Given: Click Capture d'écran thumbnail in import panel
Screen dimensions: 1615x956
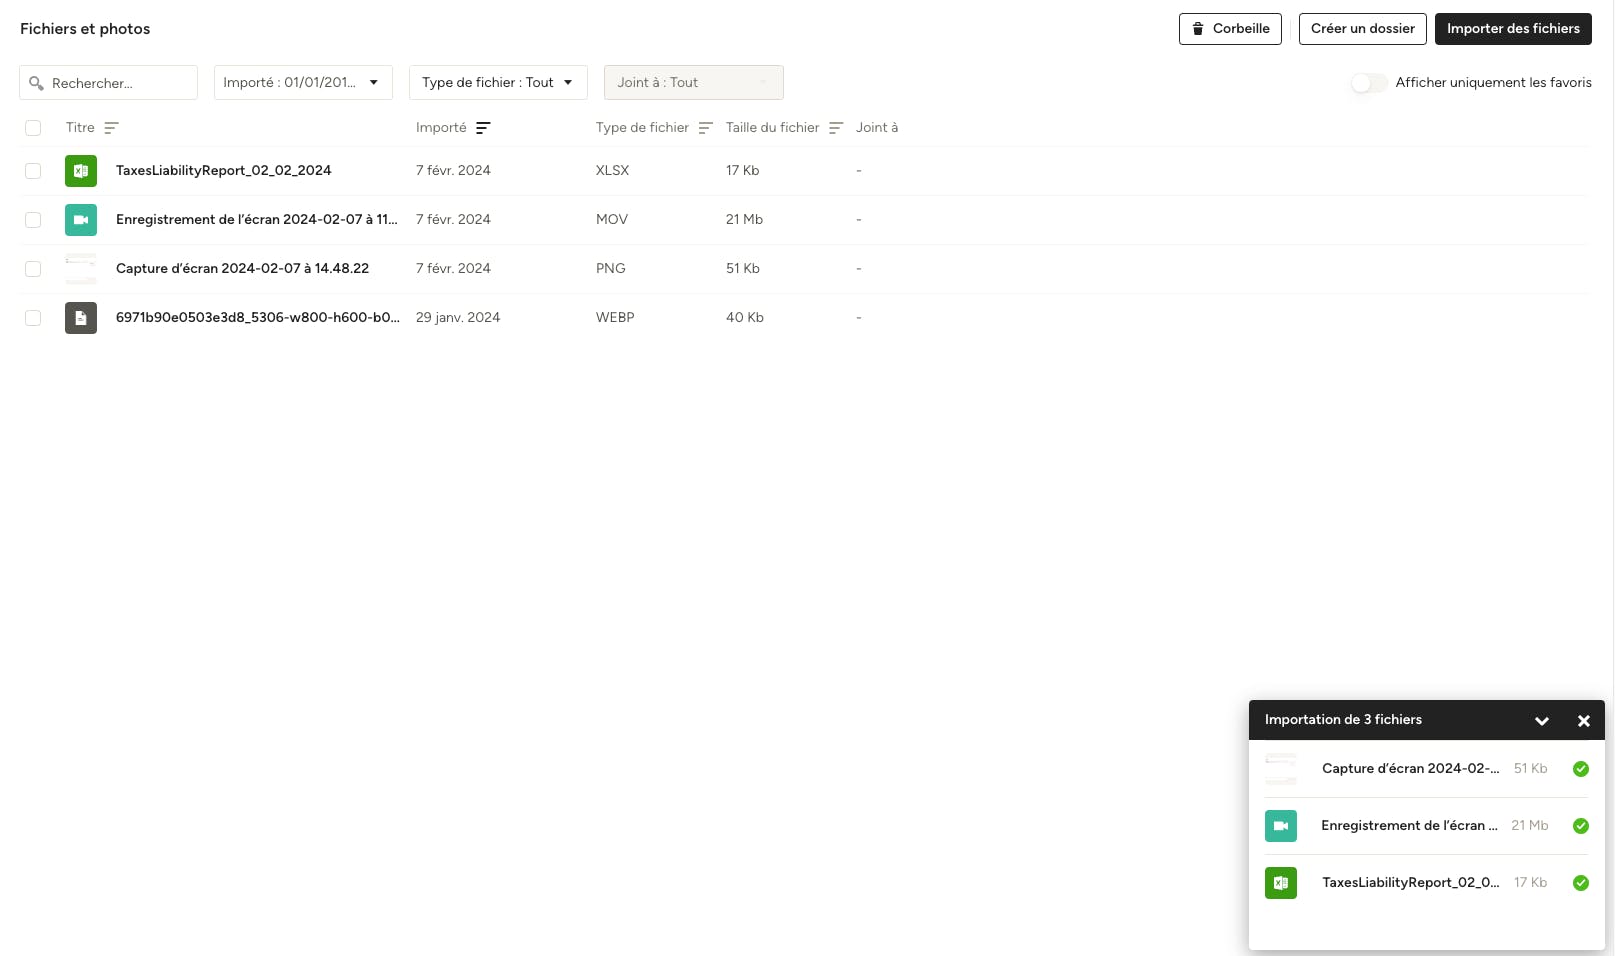Looking at the screenshot, I should pyautogui.click(x=1281, y=769).
